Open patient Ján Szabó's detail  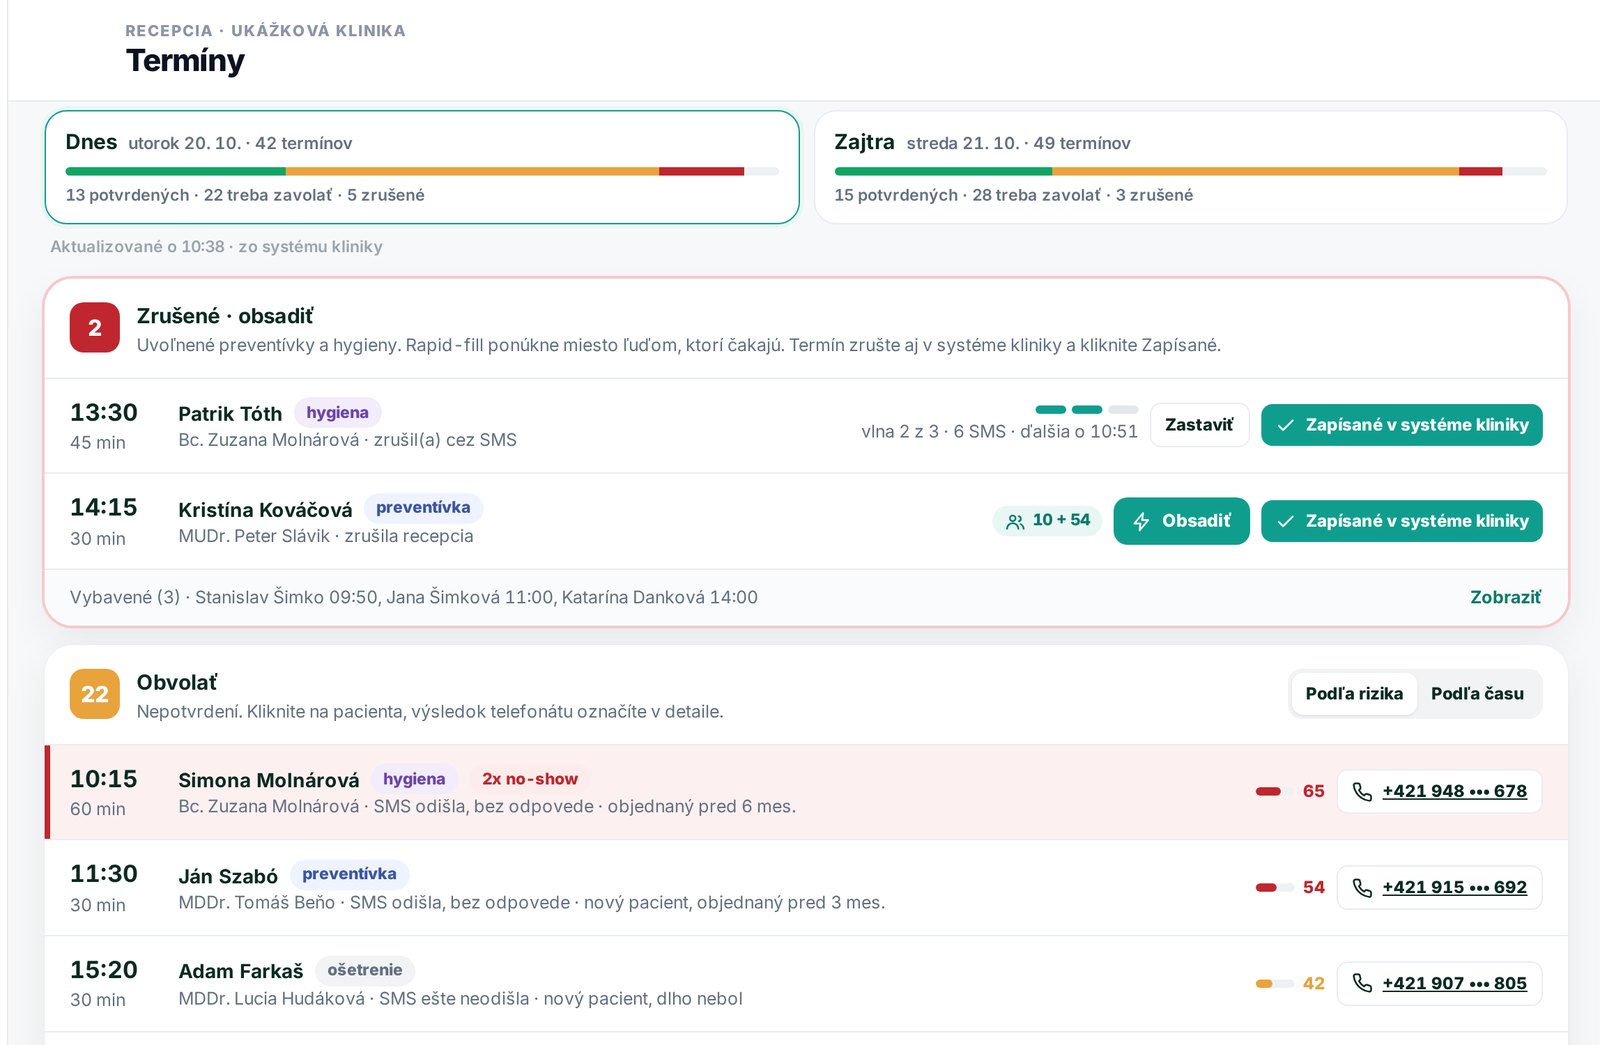coord(806,888)
